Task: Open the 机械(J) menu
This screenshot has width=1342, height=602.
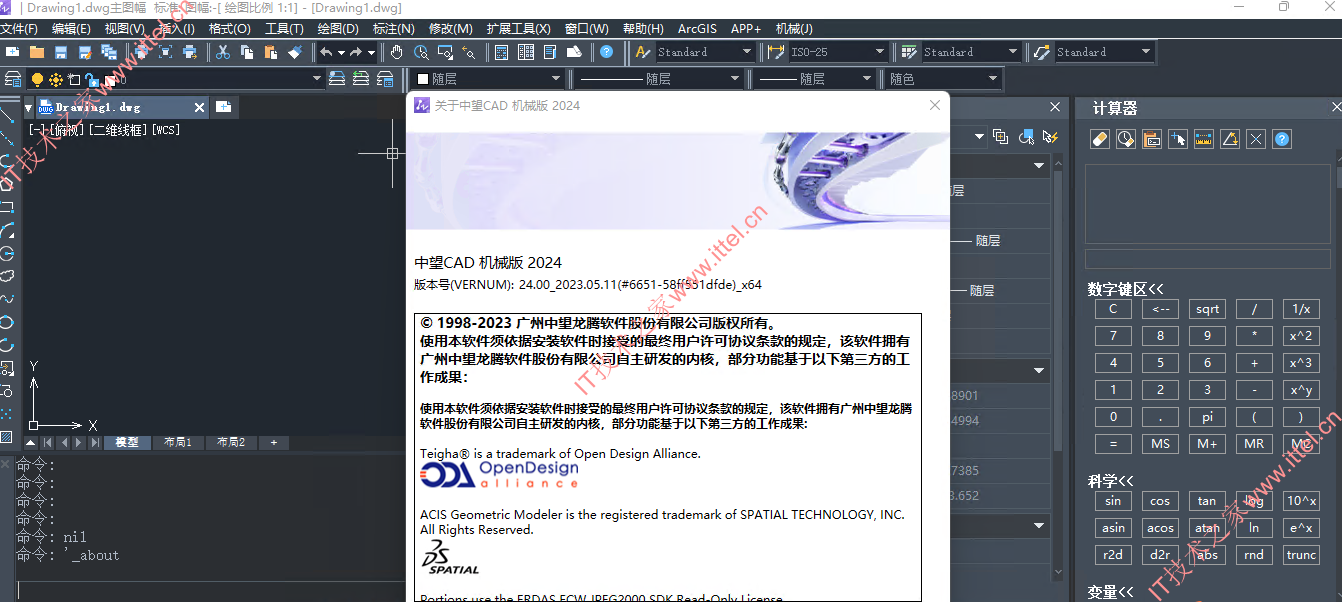Action: (x=794, y=29)
